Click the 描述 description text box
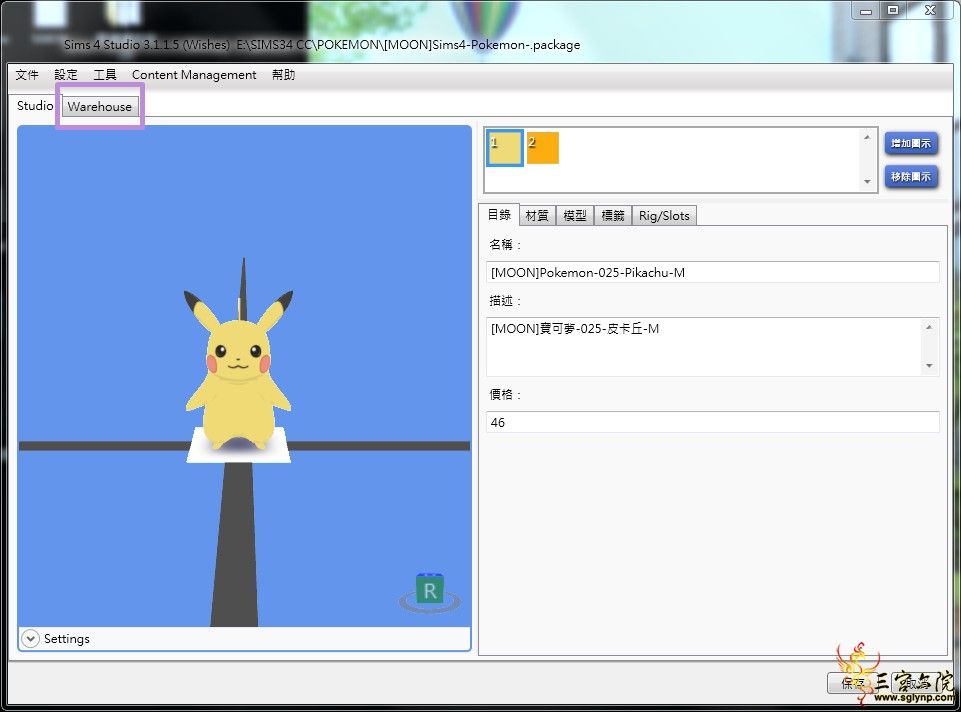Screen dimensions: 961x712 pyautogui.click(x=712, y=347)
